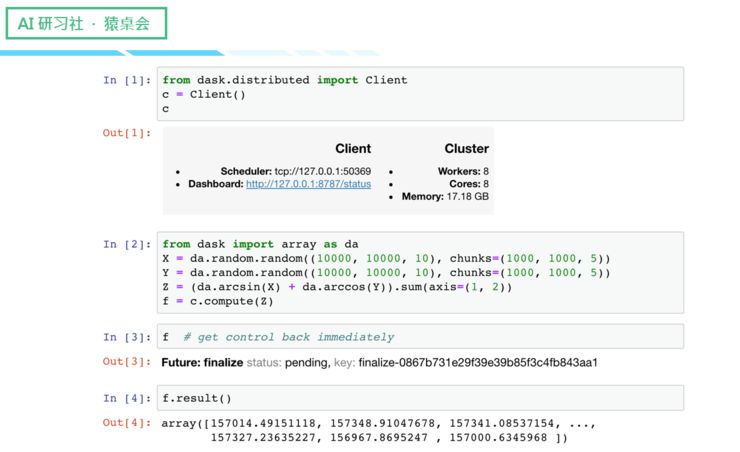The height and width of the screenshot is (452, 740).
Task: Select the In [2] prompt label
Action: tap(127, 244)
